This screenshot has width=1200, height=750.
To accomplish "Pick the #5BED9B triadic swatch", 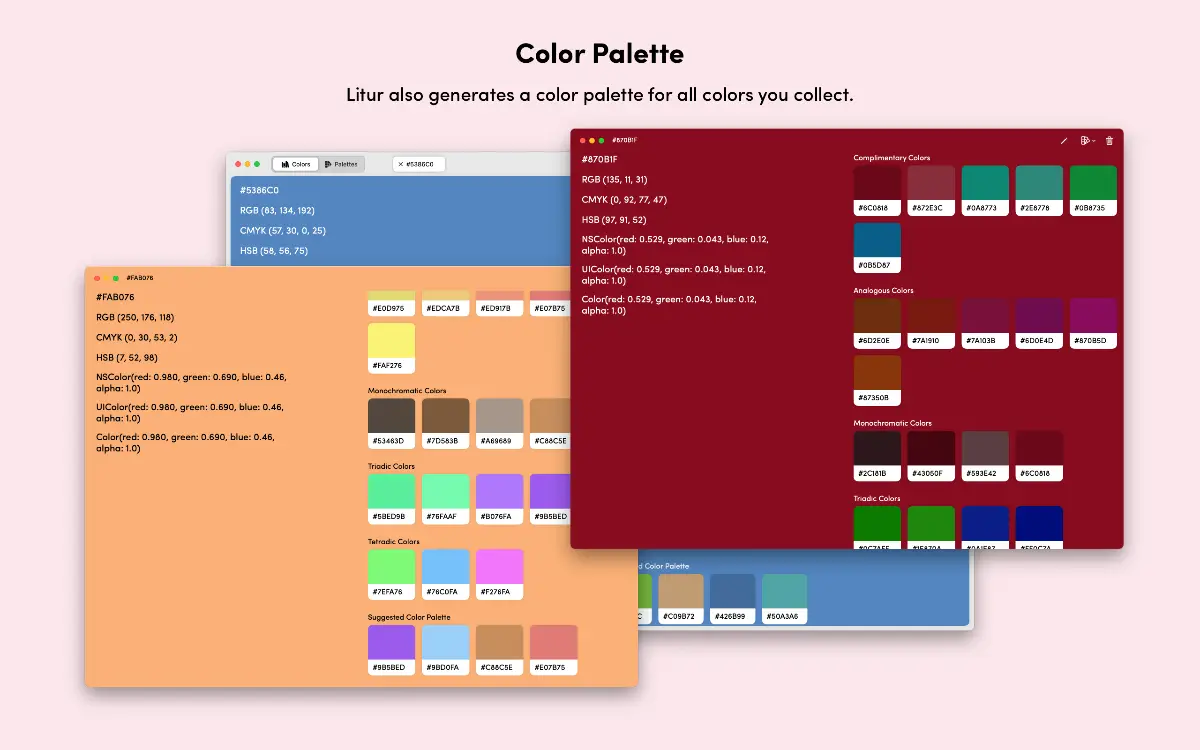I will 391,499.
